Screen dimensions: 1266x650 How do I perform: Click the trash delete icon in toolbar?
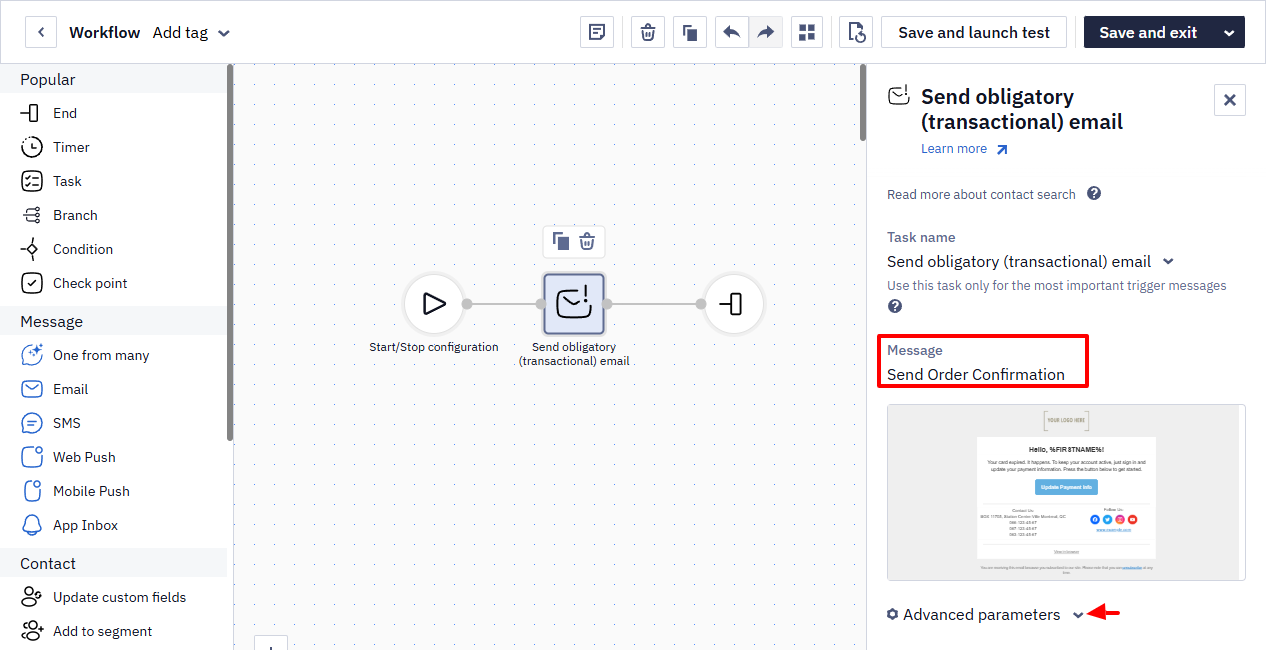(x=648, y=32)
